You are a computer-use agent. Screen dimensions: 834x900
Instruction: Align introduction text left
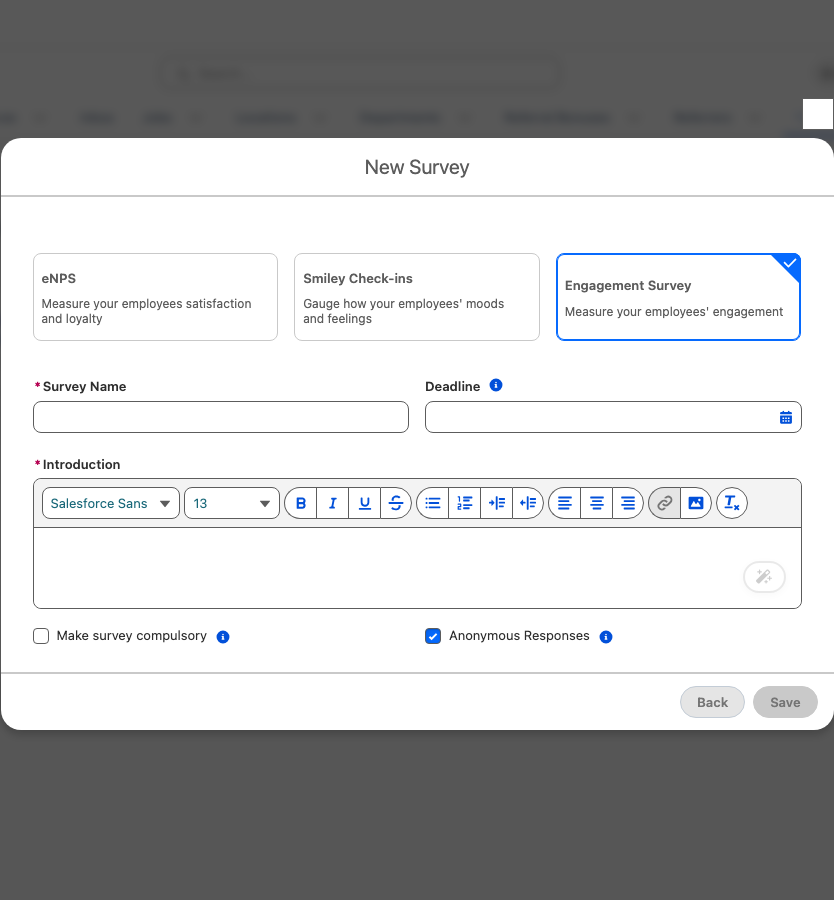[x=565, y=503]
